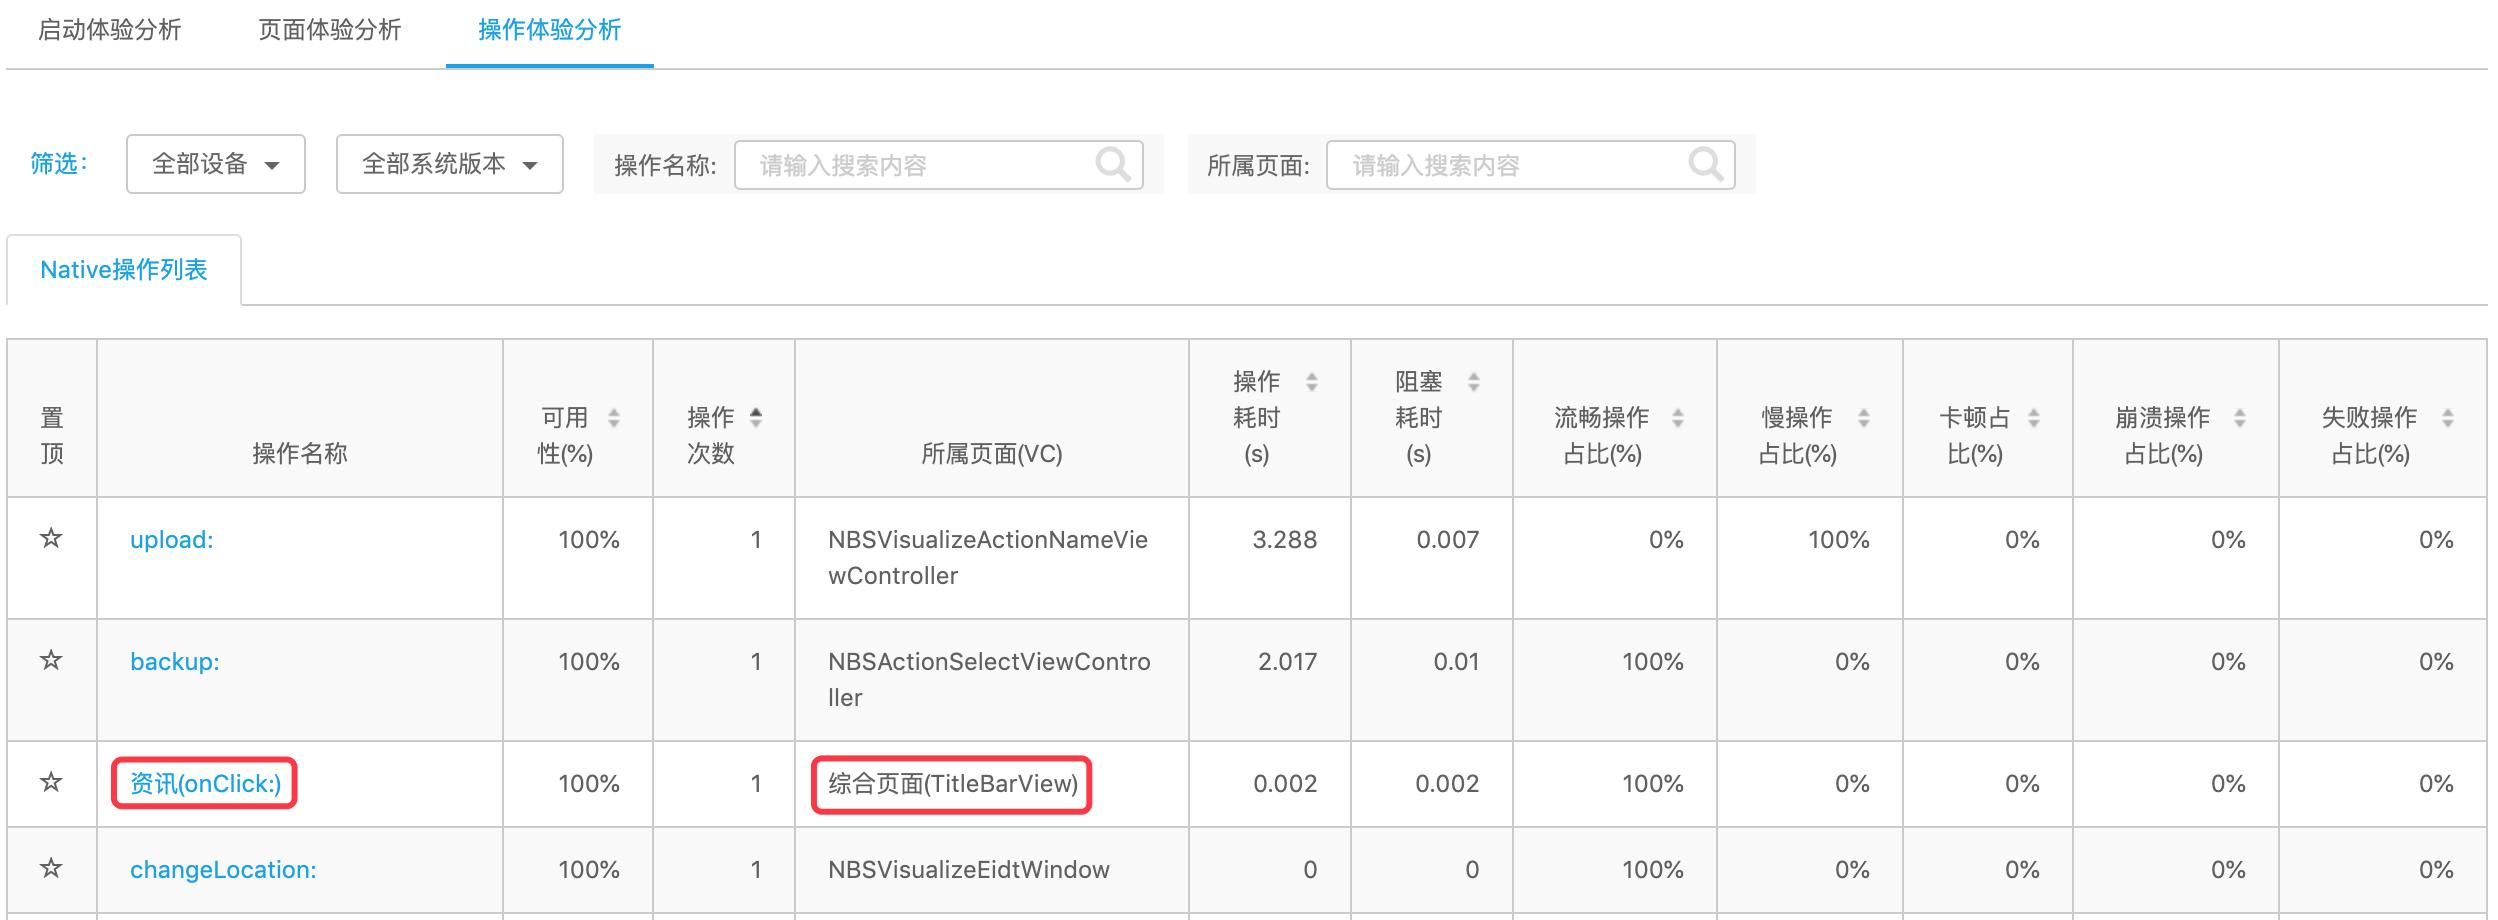Sort by 阻塞耗时(s) column arrows
This screenshot has height=920, width=2498.
pos(1474,382)
